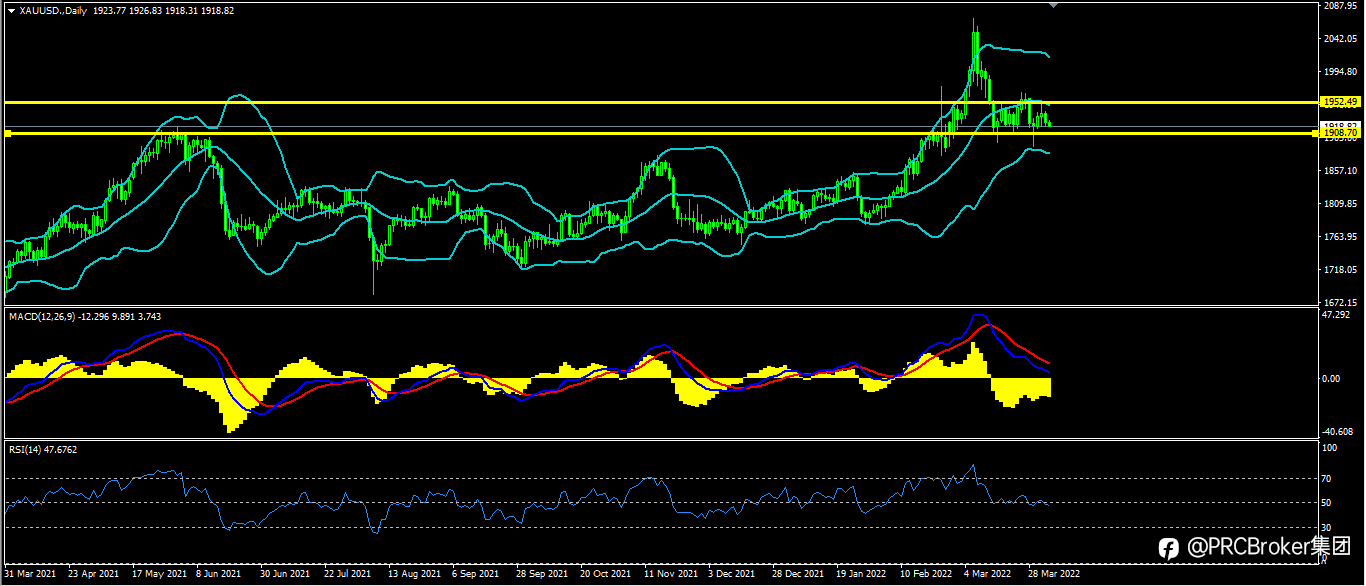Click the 19 Jan 2022 date label
1366x586 pixels.
coord(861,575)
